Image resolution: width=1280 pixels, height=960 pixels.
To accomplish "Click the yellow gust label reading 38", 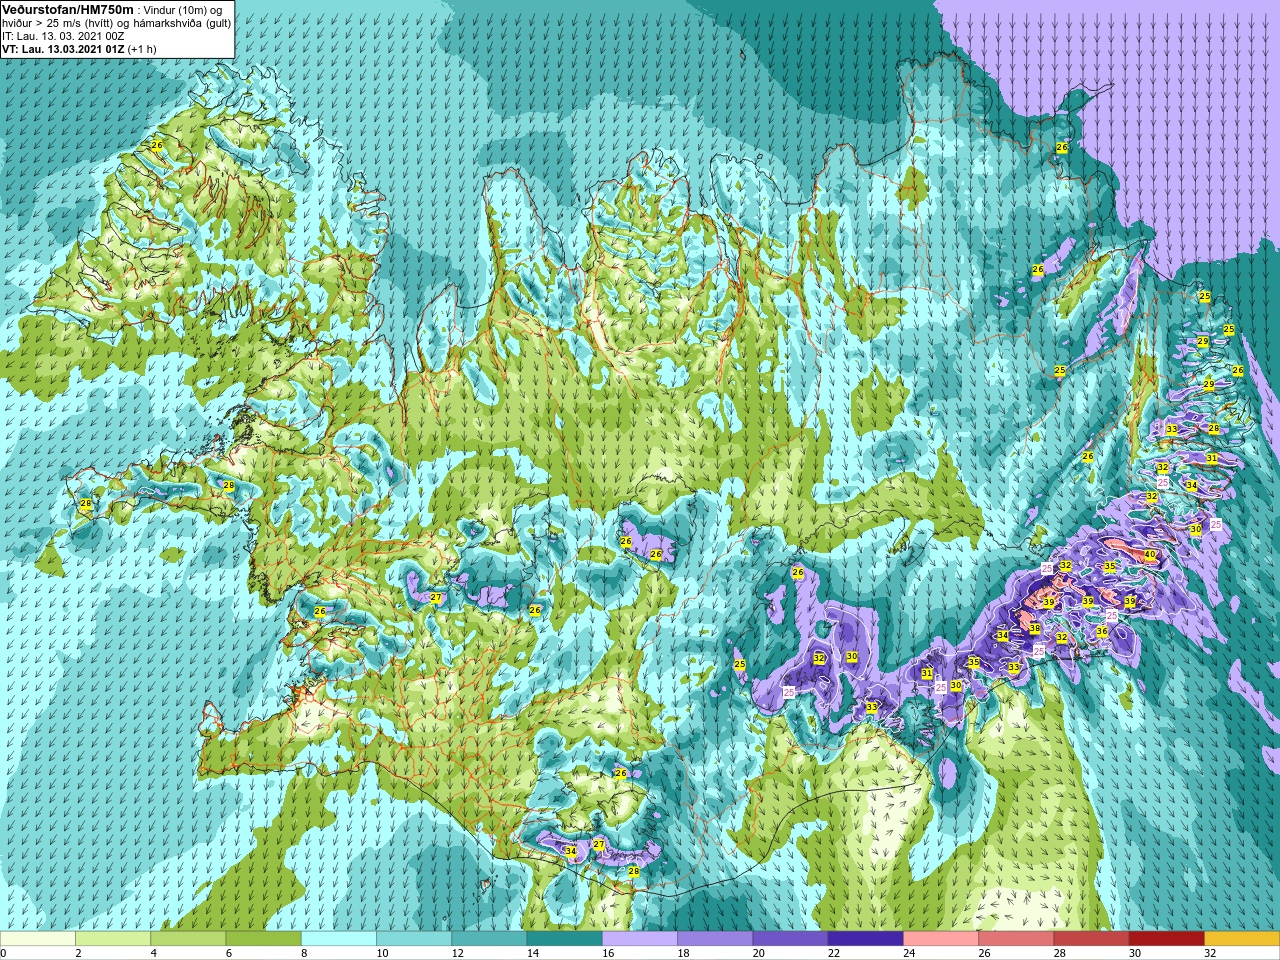I will [x=1035, y=629].
